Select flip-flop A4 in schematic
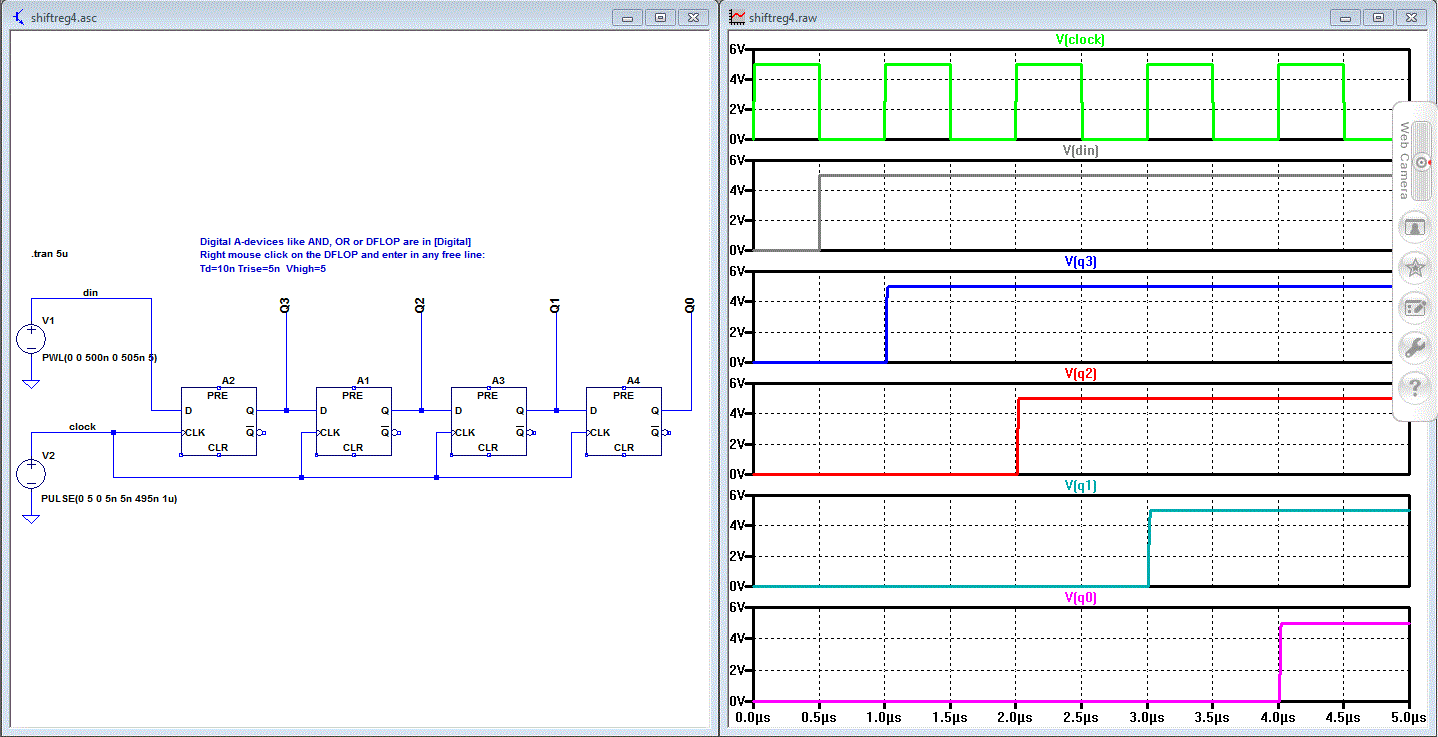The height and width of the screenshot is (737, 1438). click(x=625, y=421)
